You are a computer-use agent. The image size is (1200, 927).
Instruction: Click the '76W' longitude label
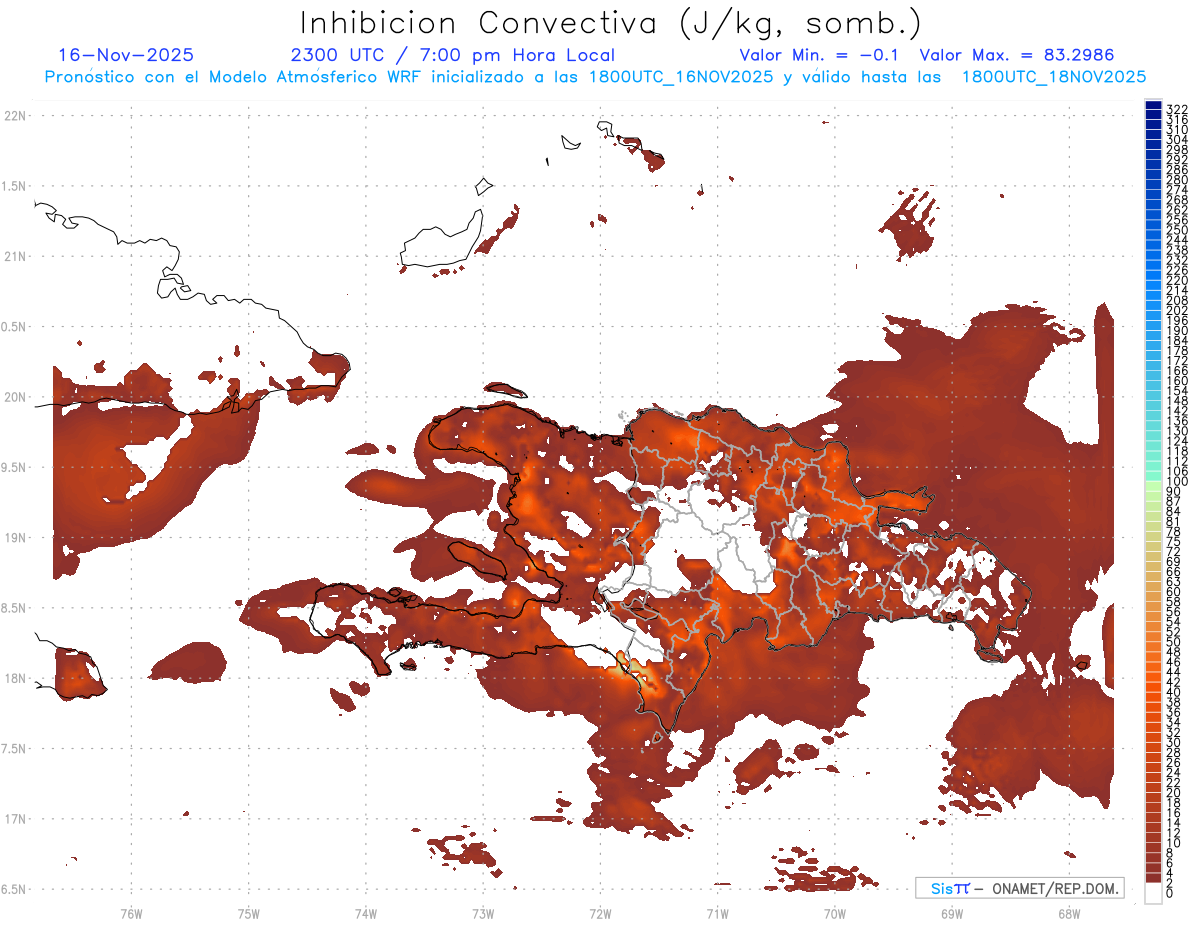[131, 913]
